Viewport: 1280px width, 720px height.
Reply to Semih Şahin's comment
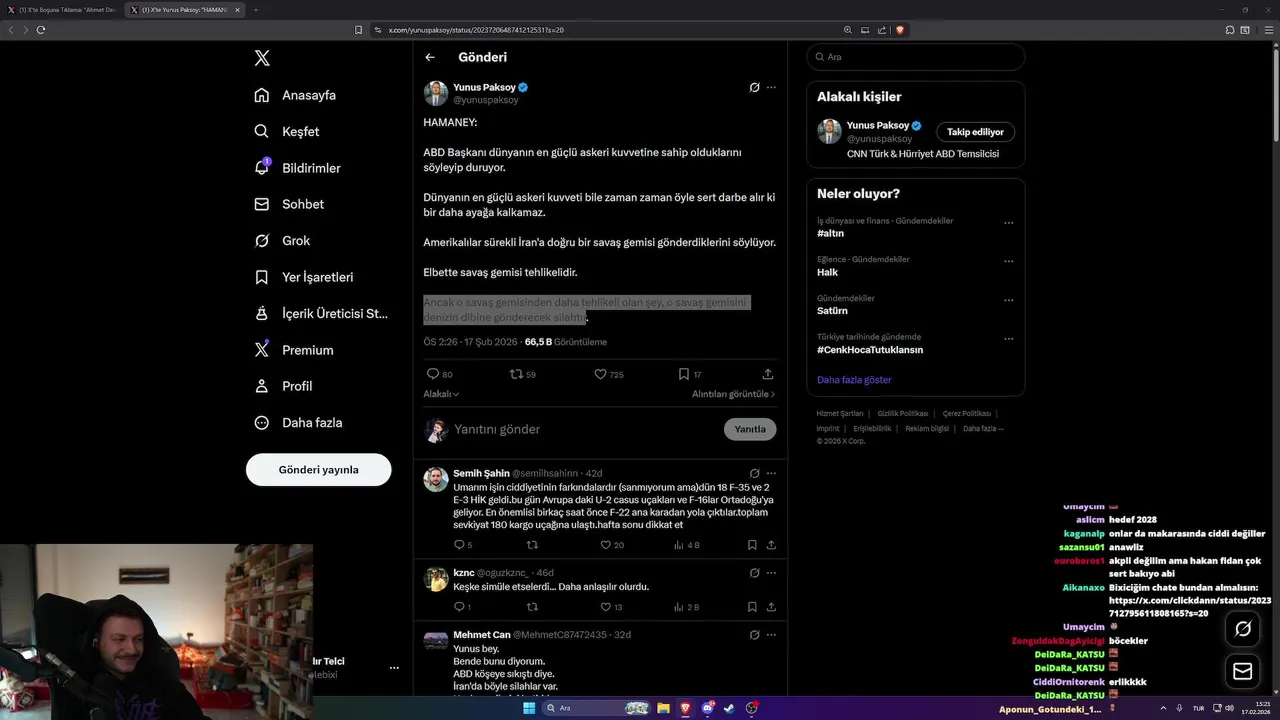pos(459,545)
